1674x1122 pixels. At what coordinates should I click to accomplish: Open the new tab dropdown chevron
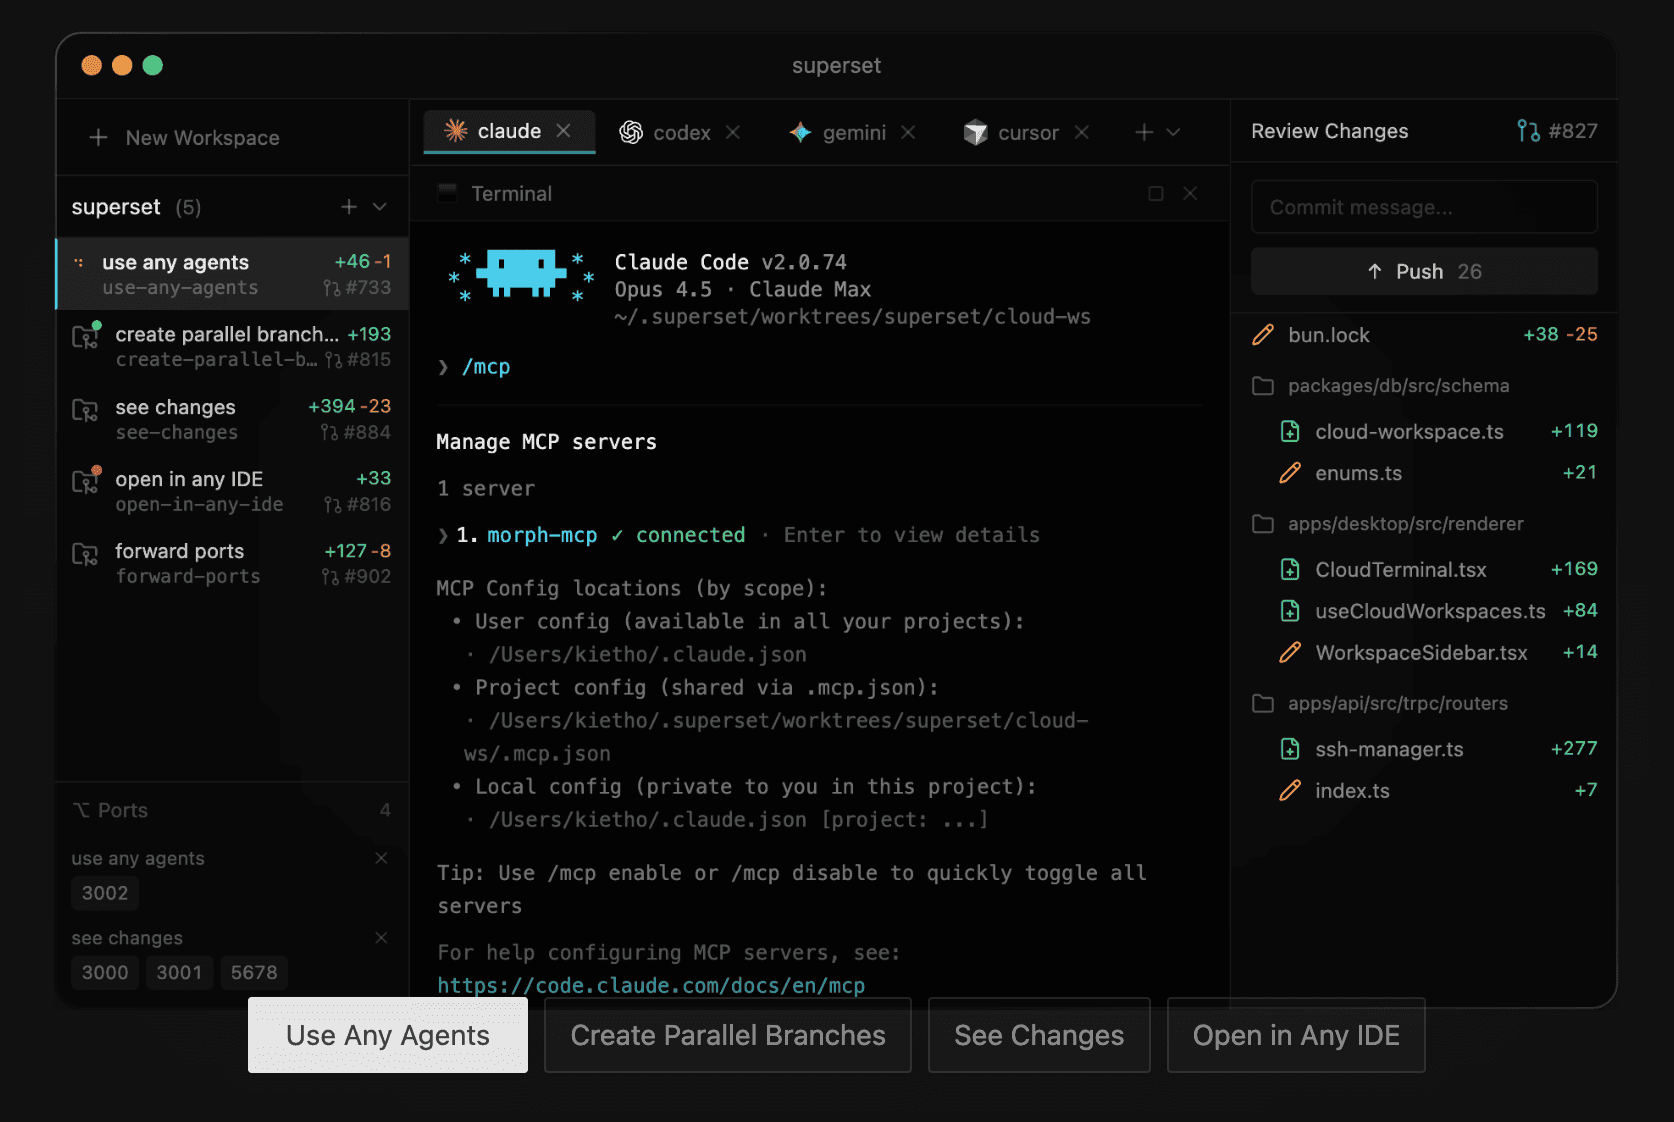pyautogui.click(x=1174, y=132)
